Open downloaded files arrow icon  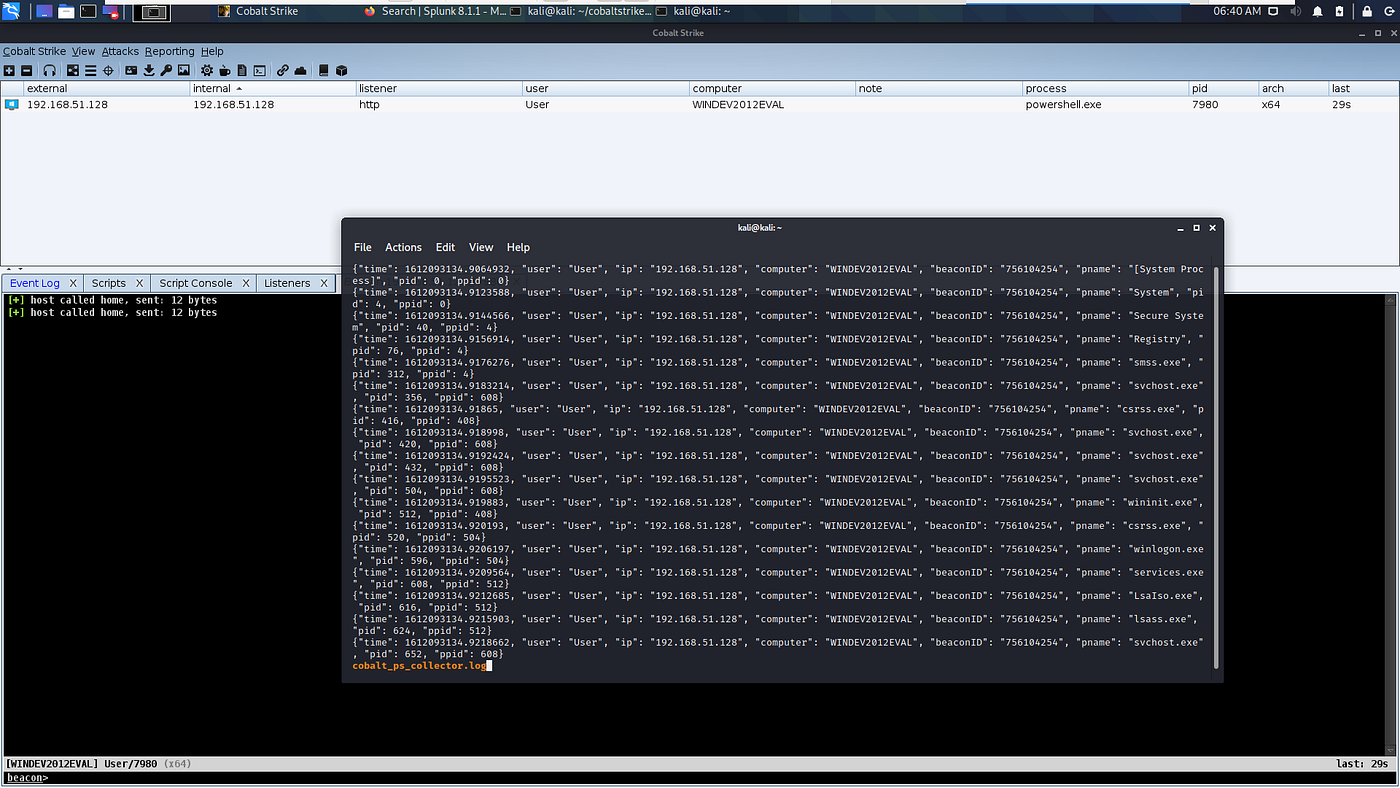pyautogui.click(x=149, y=71)
